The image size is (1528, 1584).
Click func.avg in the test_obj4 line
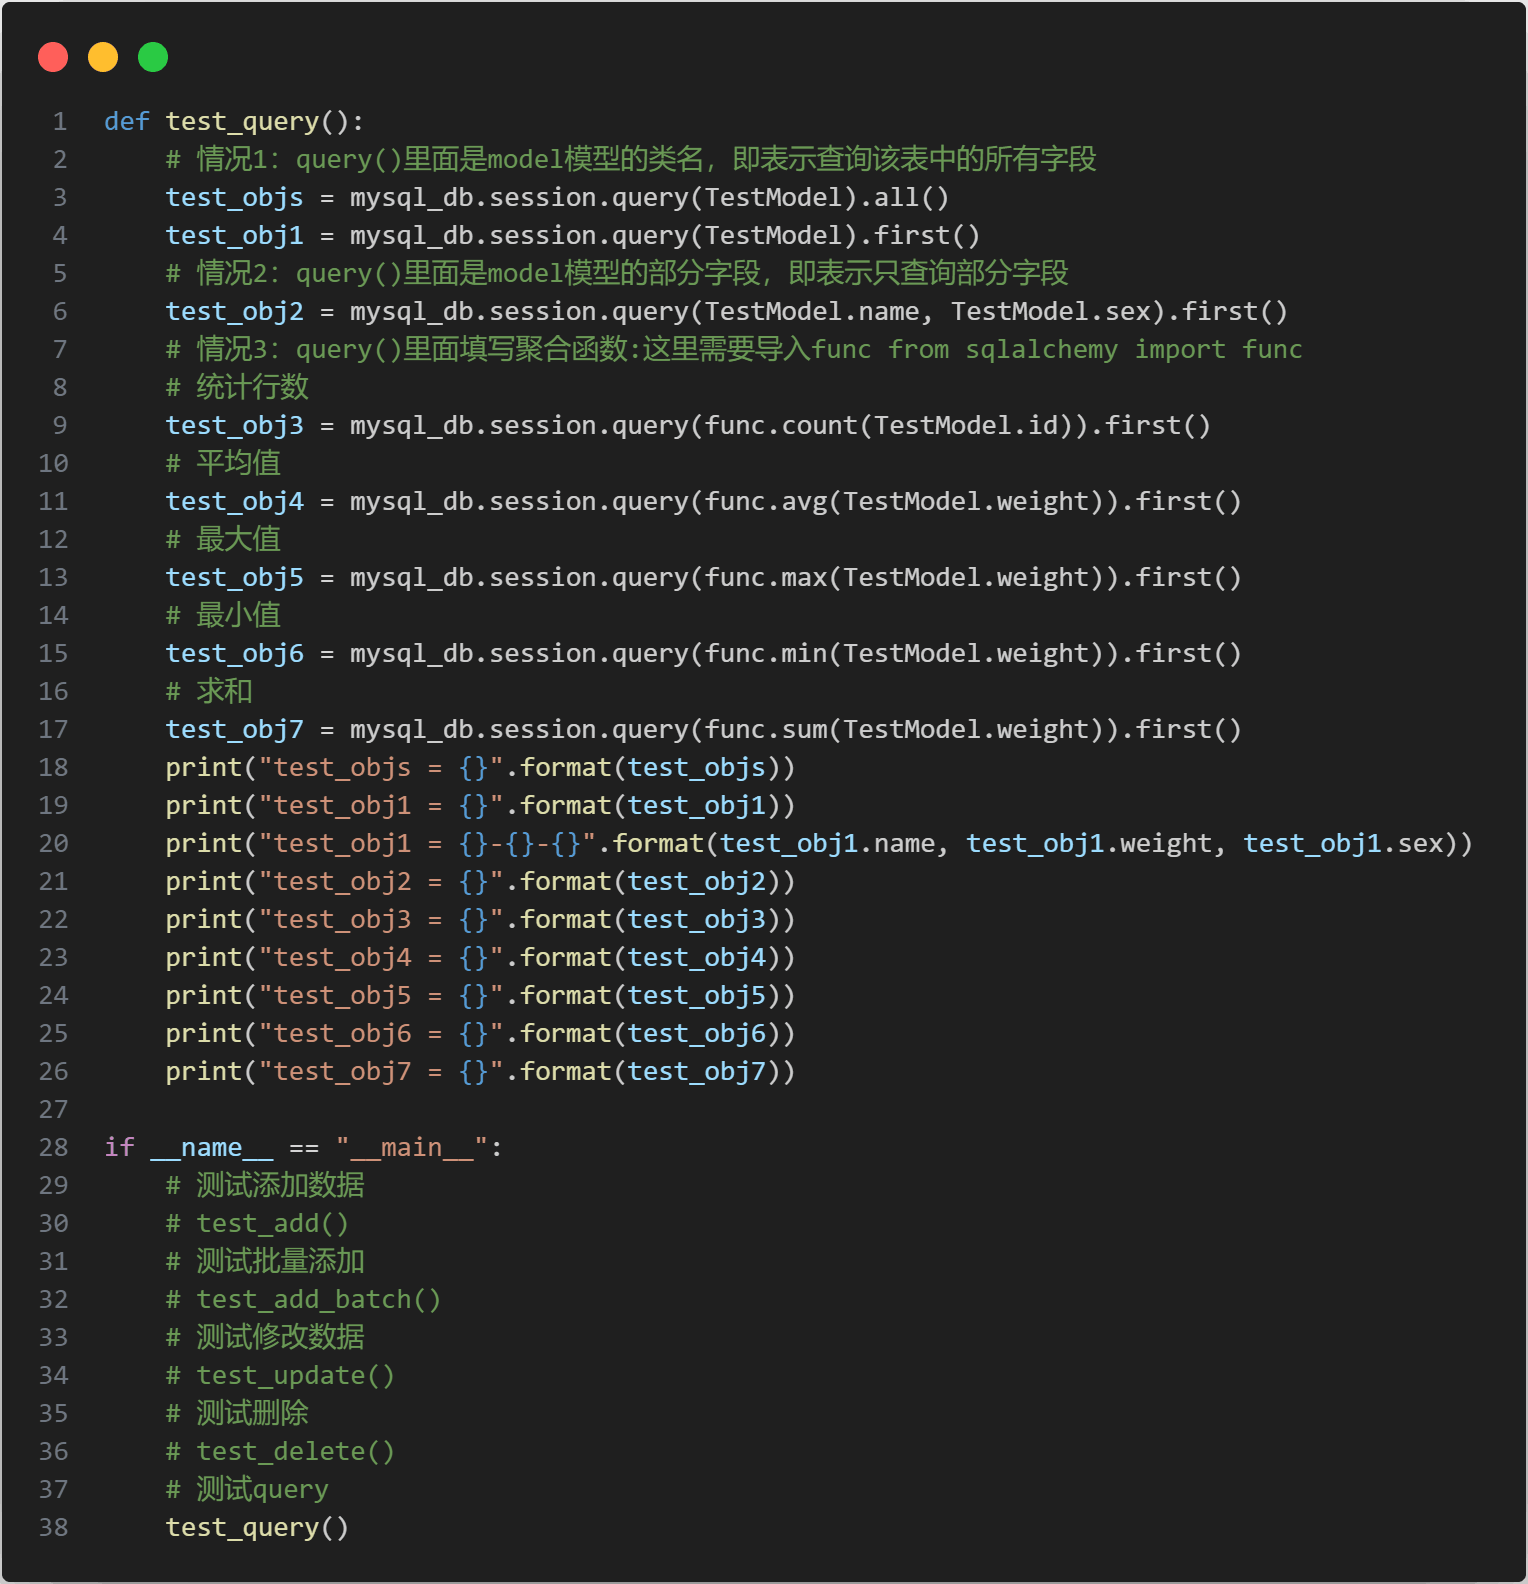[766, 502]
